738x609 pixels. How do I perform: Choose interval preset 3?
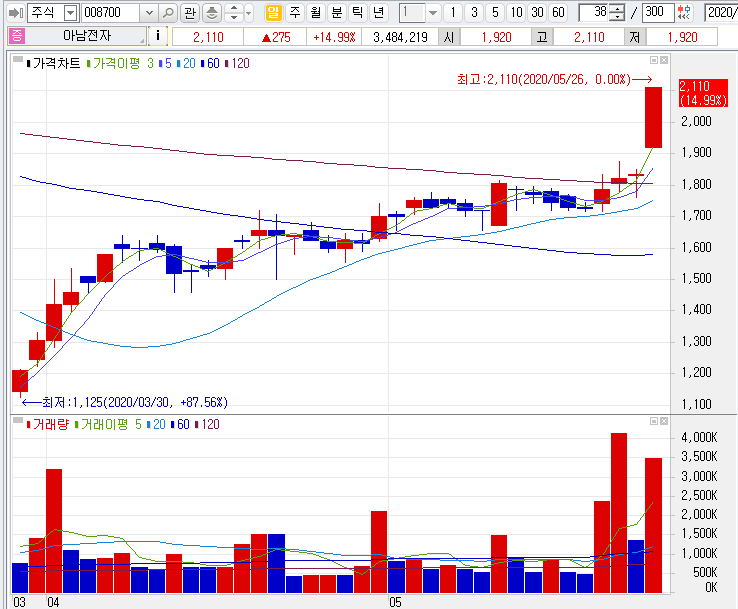474,13
